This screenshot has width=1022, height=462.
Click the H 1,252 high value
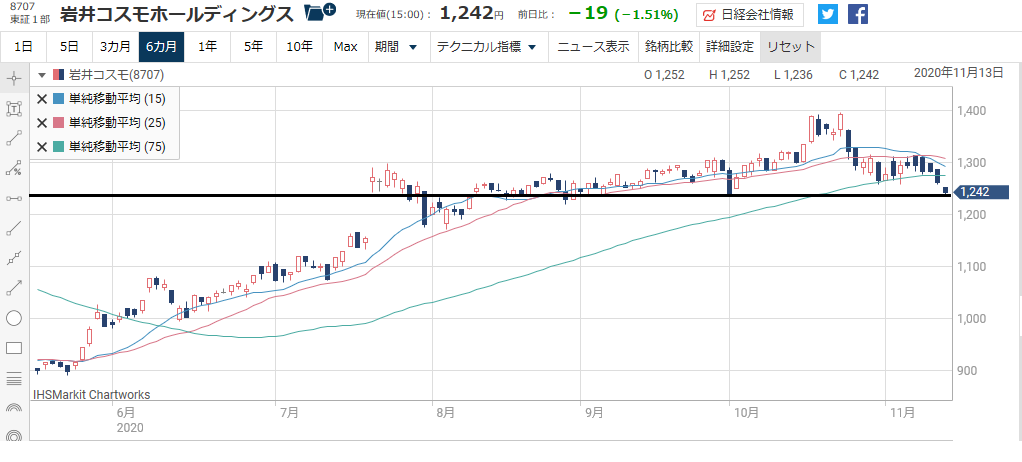(729, 75)
